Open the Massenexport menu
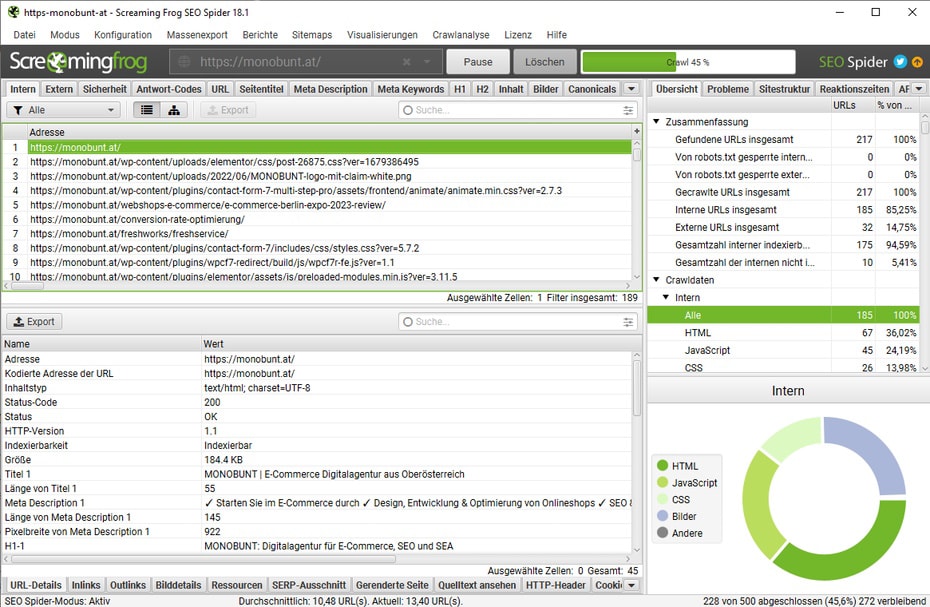Viewport: 930px width, 607px height. (x=197, y=35)
